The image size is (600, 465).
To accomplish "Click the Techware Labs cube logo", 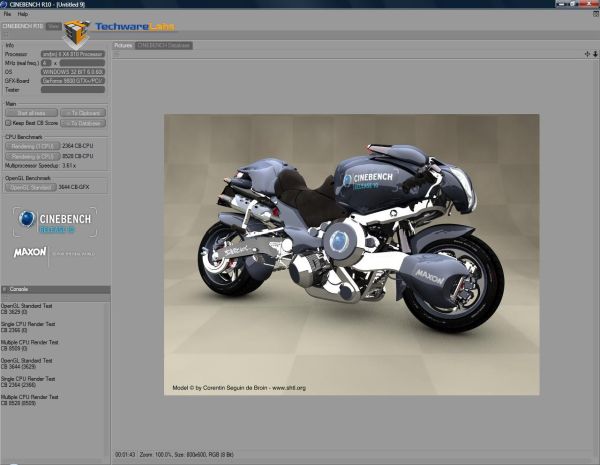I will pos(77,34).
